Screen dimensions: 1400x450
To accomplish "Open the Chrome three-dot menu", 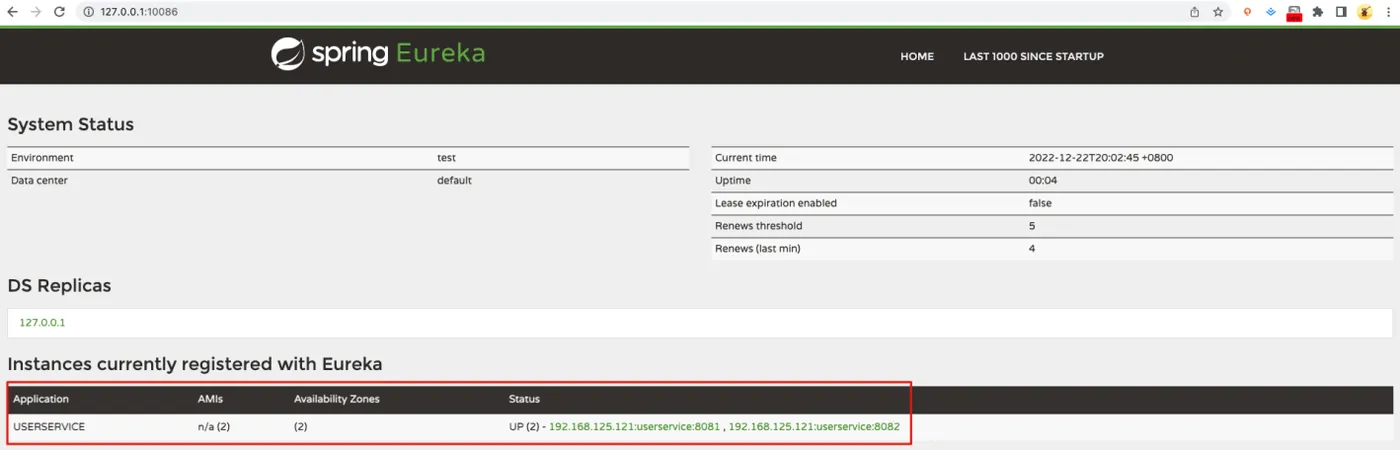I will click(1388, 12).
